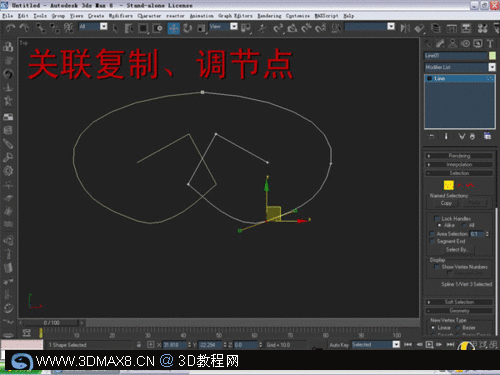The image size is (500, 375).
Task: Expand the Rendering rollout
Action: (x=459, y=156)
